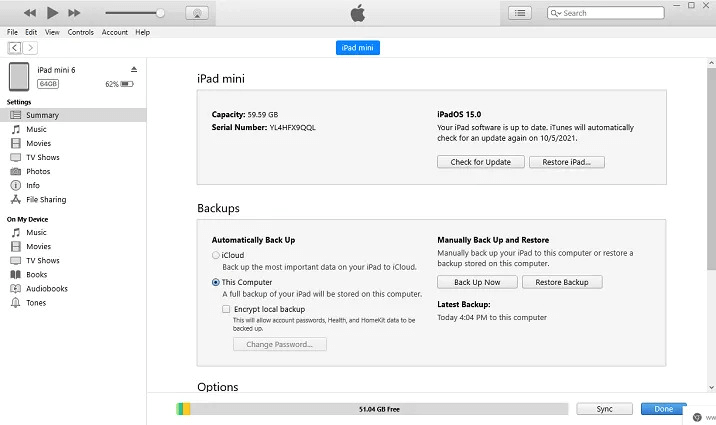Open AirPlay output icon

pyautogui.click(x=198, y=13)
